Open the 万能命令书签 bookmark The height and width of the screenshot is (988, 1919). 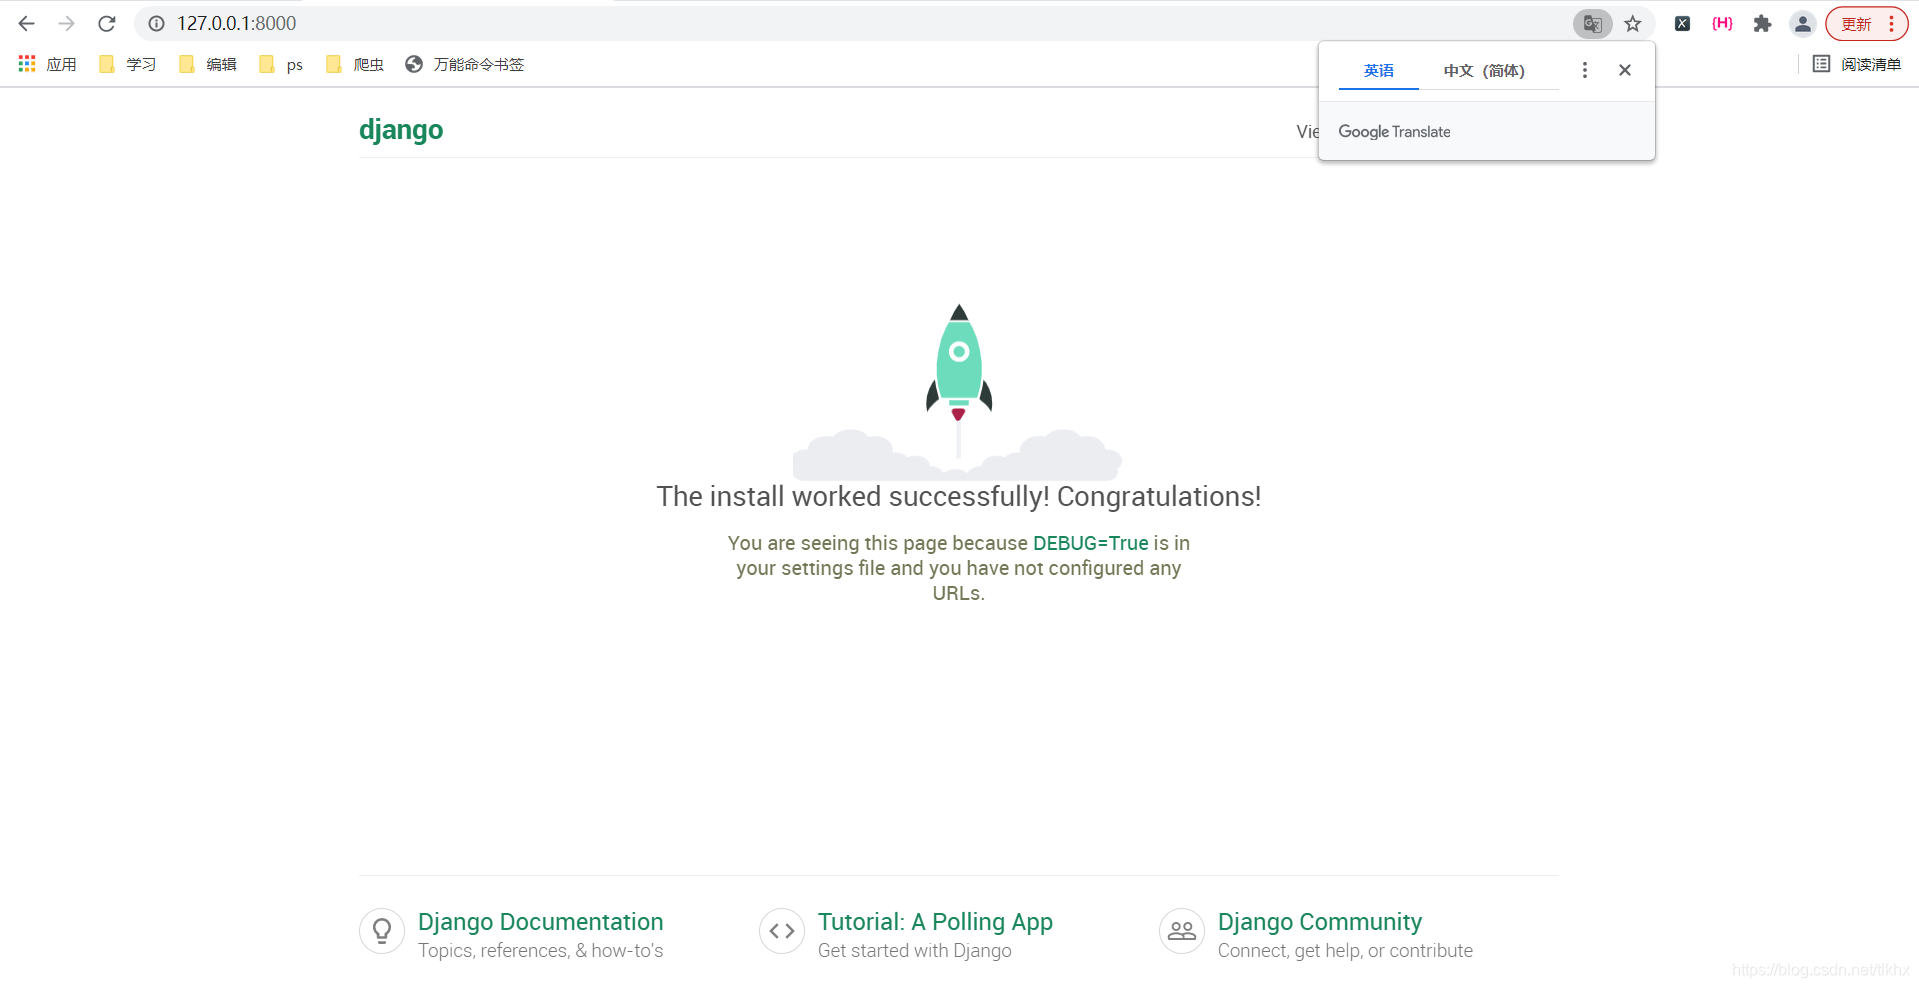[x=464, y=64]
